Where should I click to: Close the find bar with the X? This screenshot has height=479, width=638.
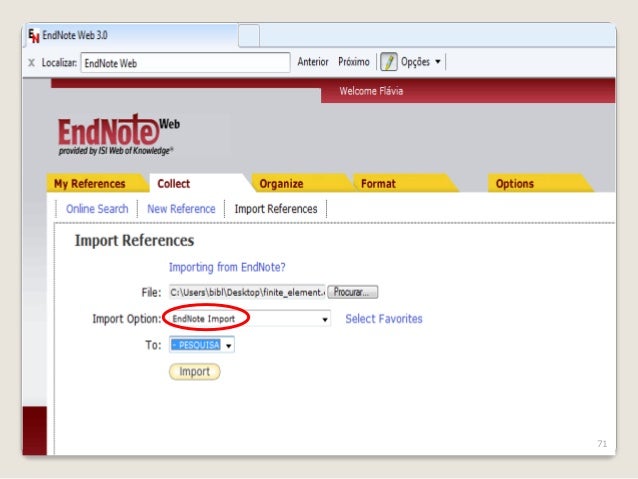point(31,63)
